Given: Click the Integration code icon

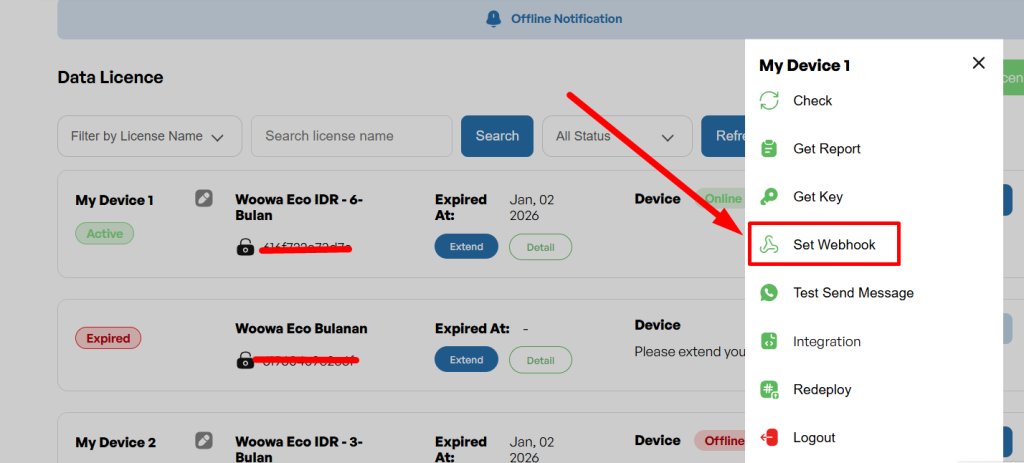Looking at the screenshot, I should click(x=768, y=341).
